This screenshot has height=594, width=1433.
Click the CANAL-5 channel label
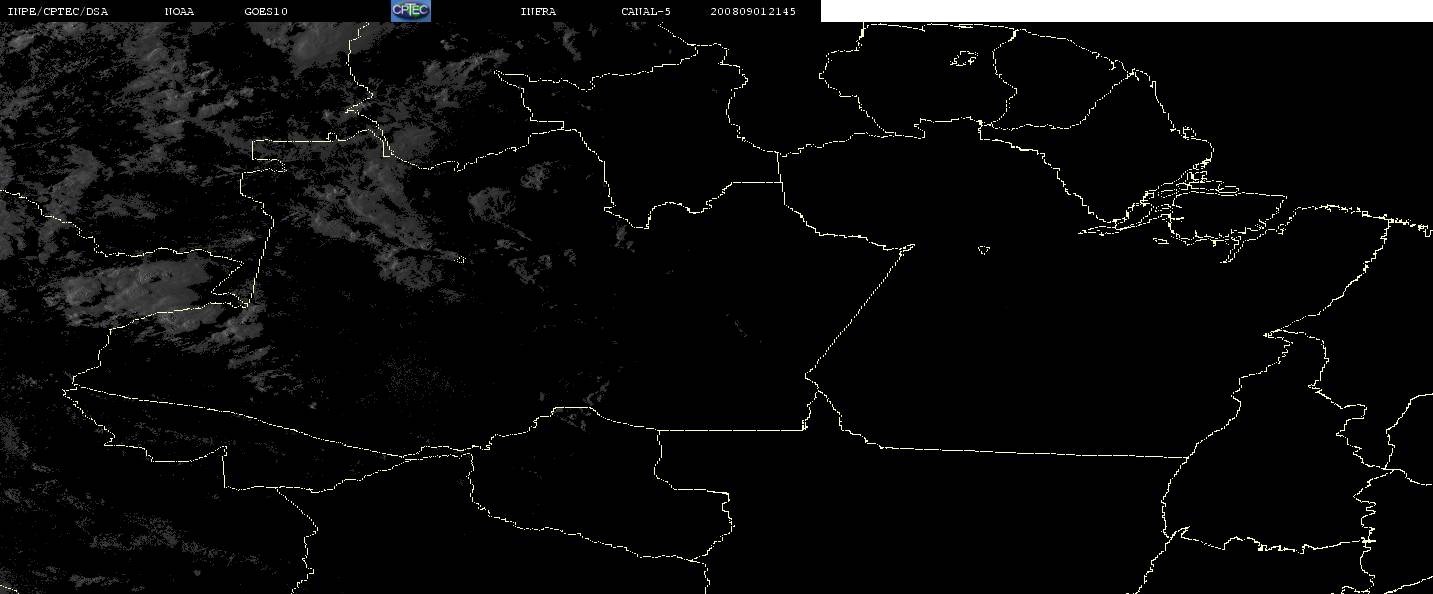point(646,11)
